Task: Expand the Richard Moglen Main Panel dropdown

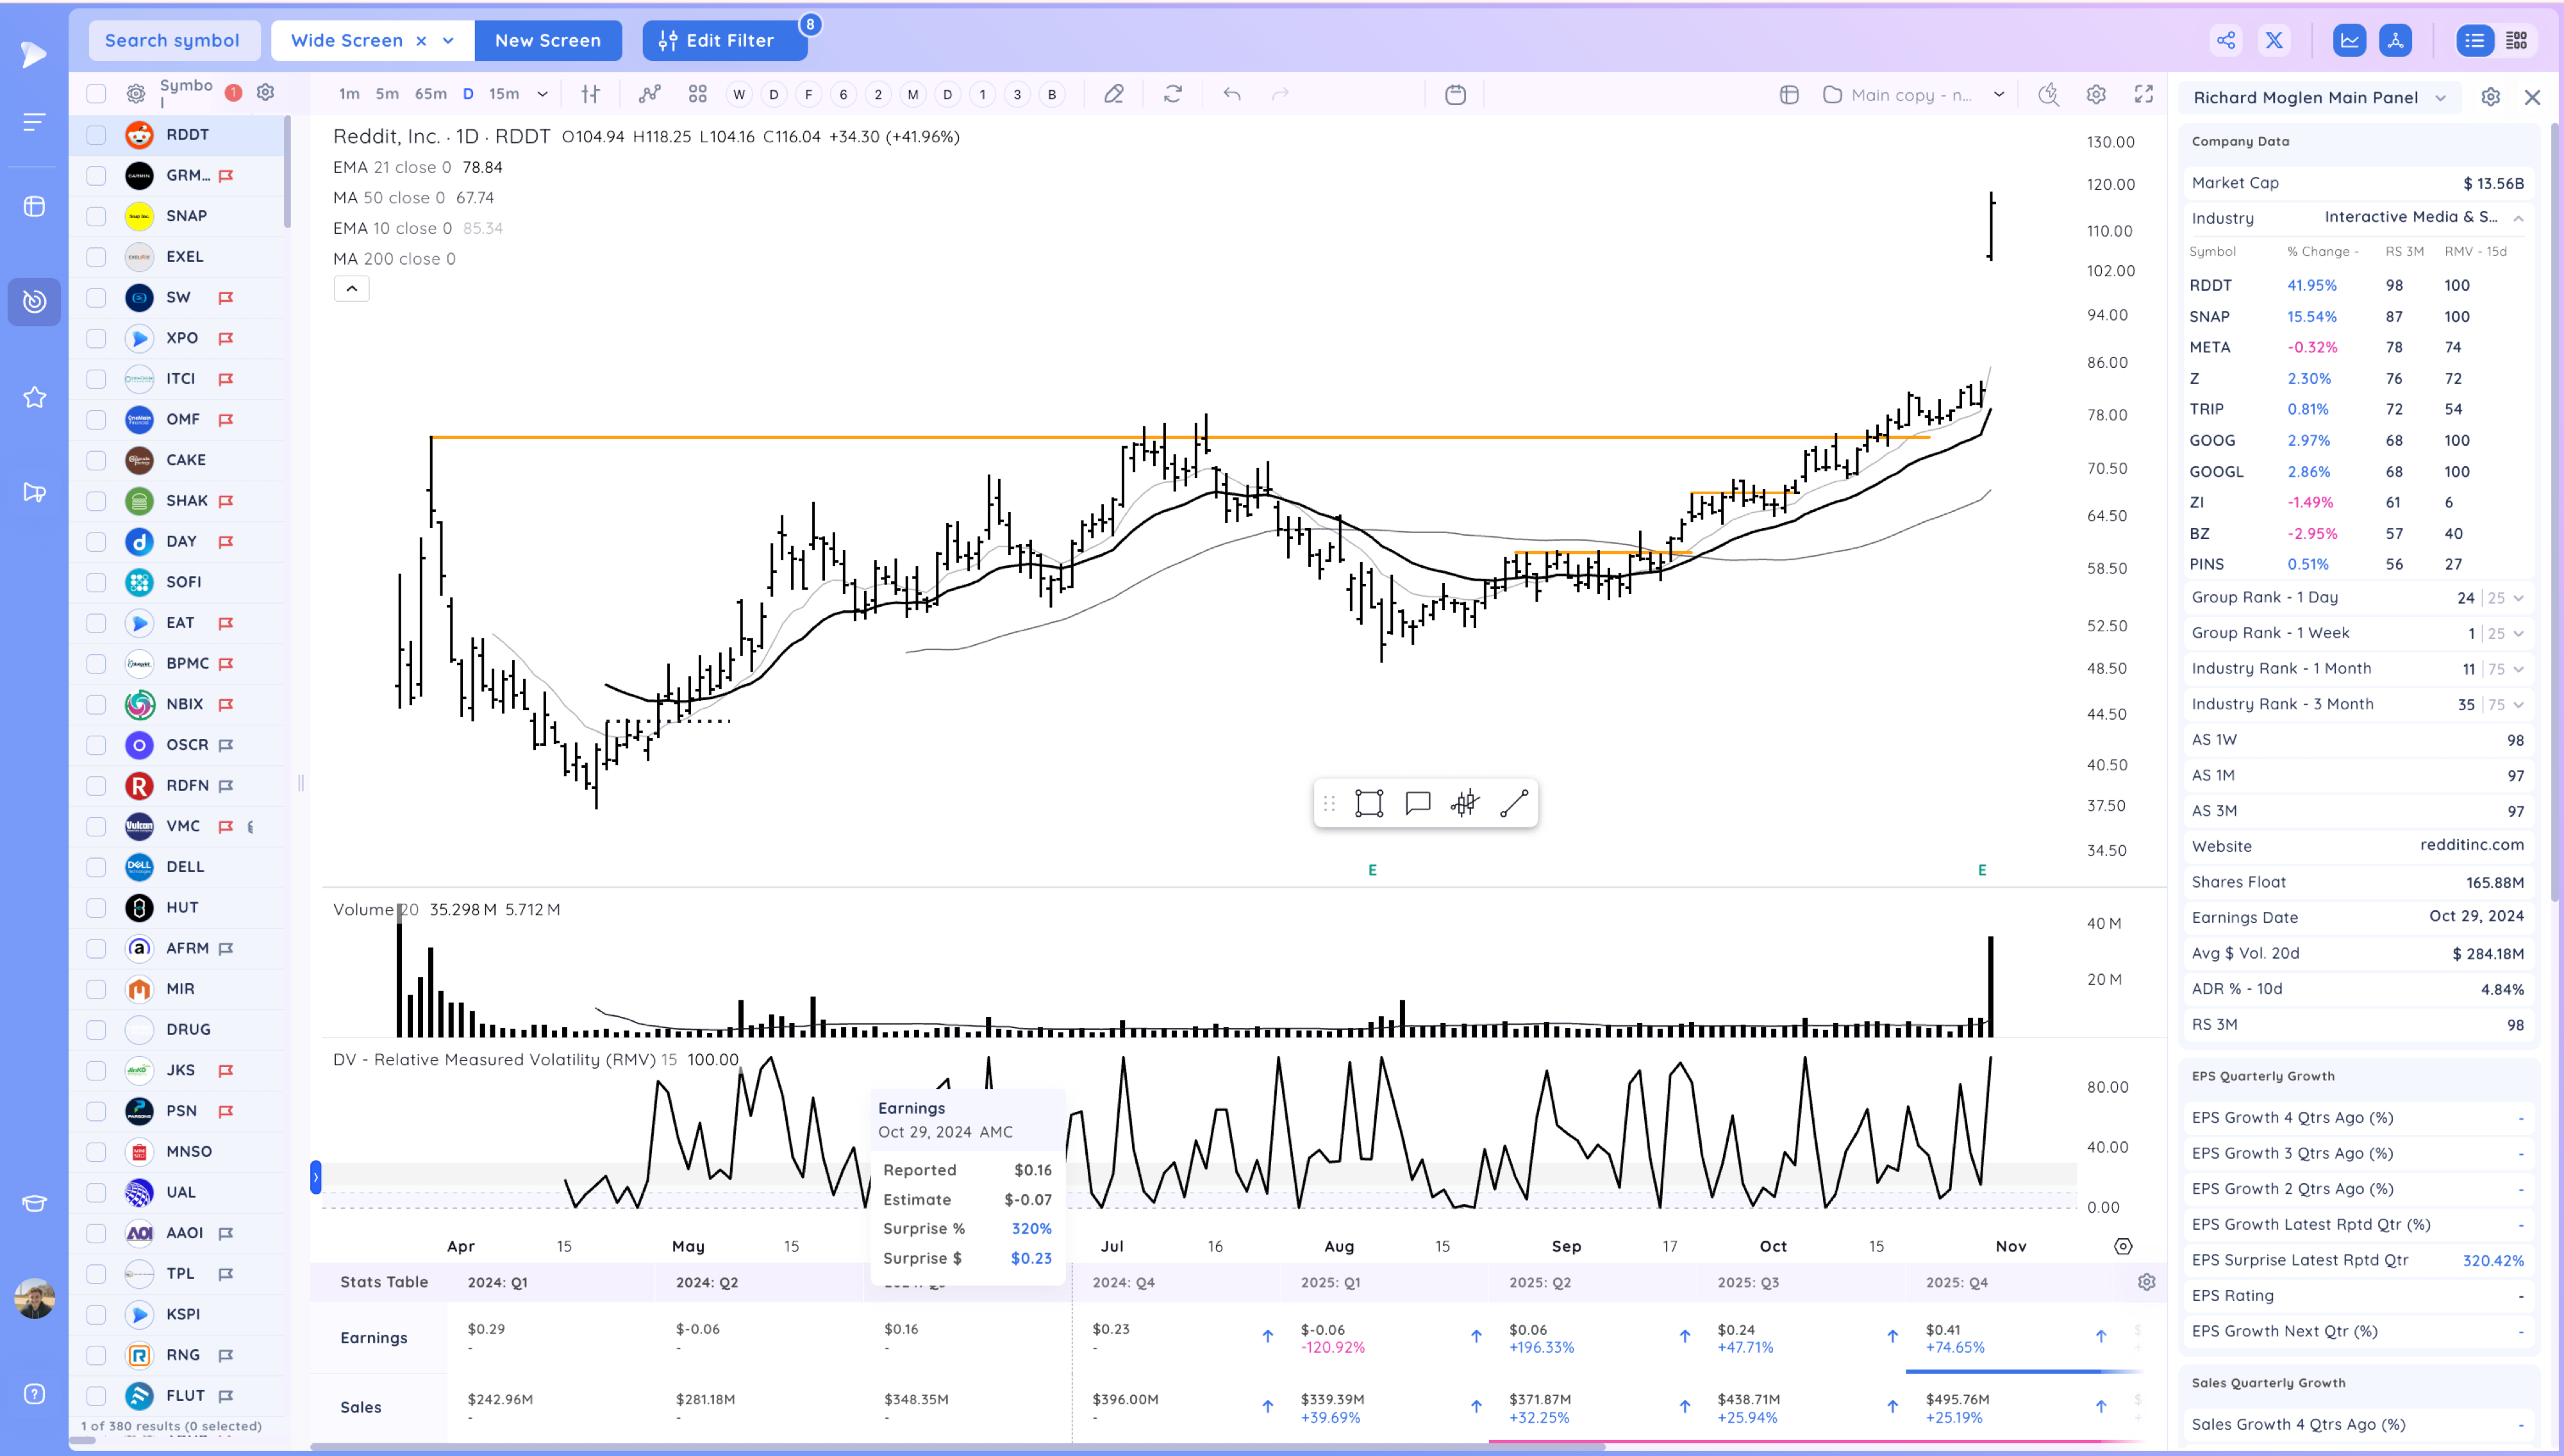Action: pyautogui.click(x=2440, y=97)
